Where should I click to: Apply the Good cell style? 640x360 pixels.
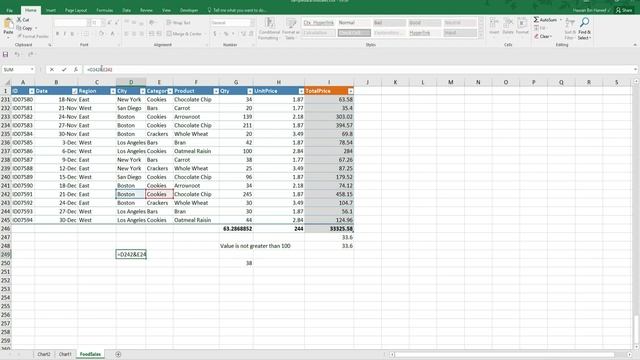[424, 23]
